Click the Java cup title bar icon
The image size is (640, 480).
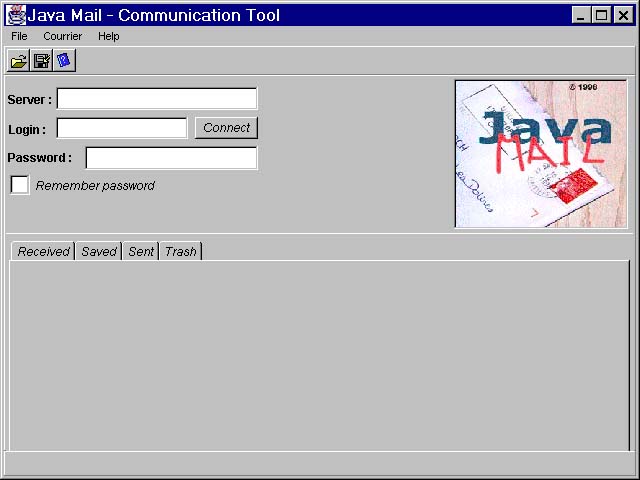pyautogui.click(x=16, y=15)
